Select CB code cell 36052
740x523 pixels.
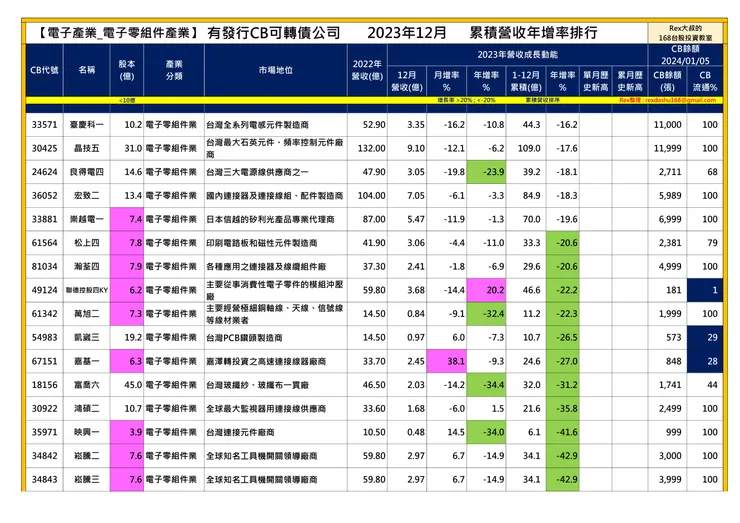44,195
